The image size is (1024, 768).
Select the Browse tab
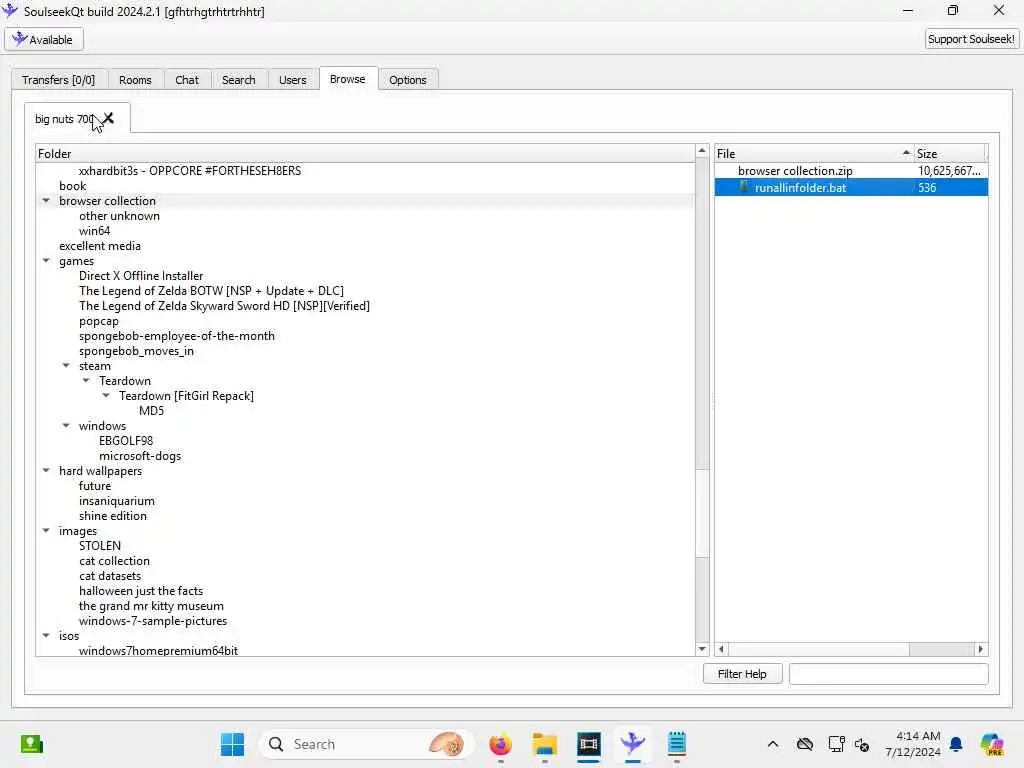(x=347, y=79)
